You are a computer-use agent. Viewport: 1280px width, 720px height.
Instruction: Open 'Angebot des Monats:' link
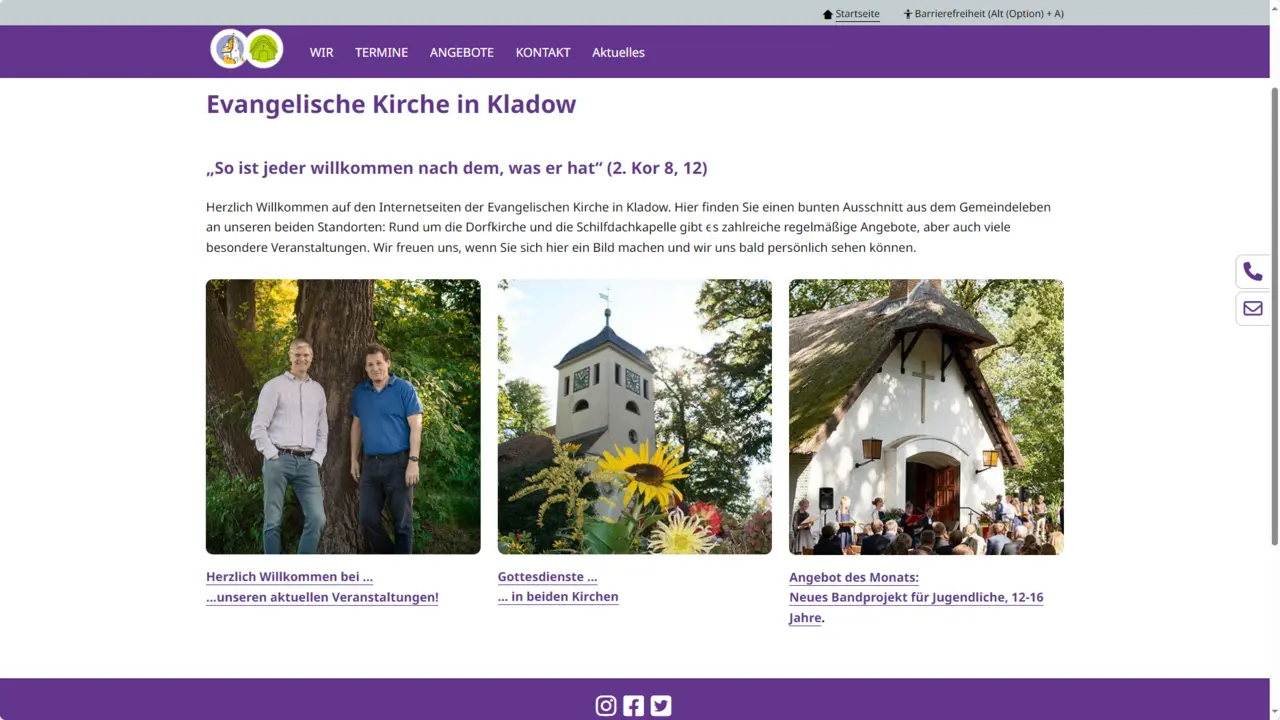[x=854, y=578]
